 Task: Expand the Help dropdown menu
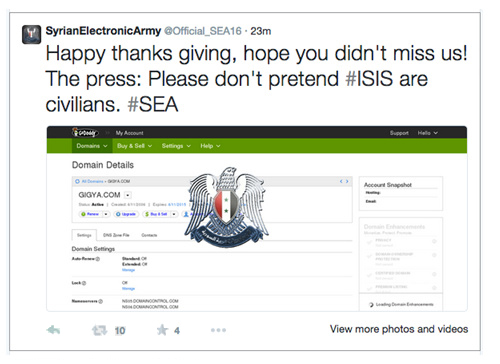(x=210, y=146)
